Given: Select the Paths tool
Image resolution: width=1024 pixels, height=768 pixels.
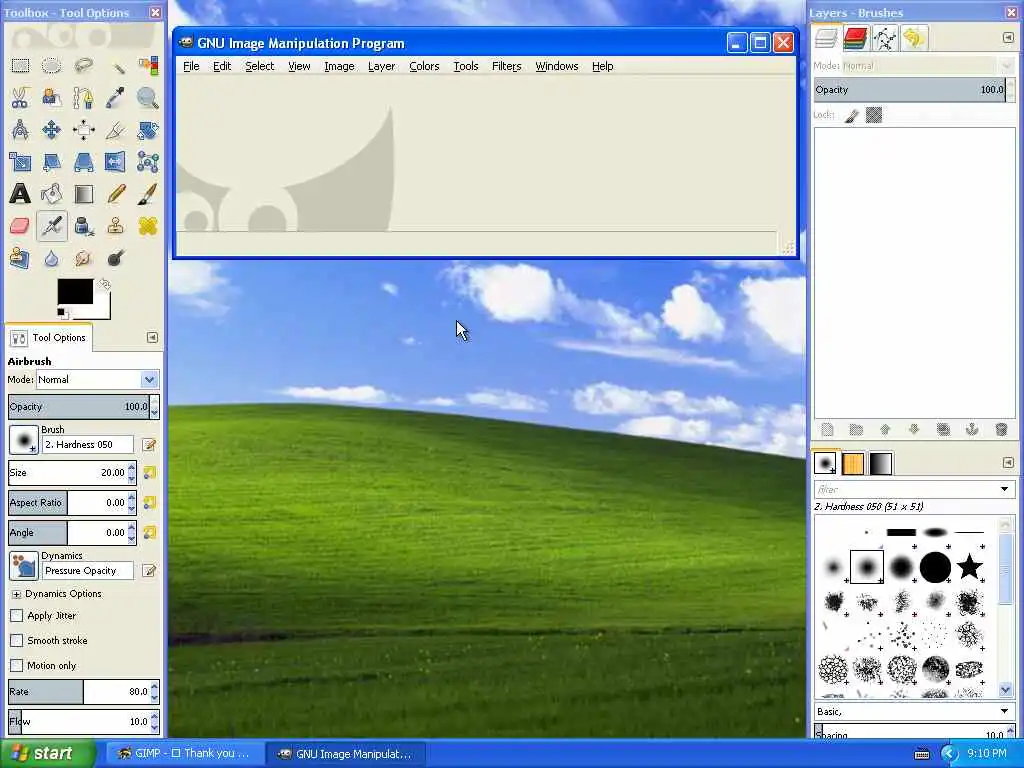Looking at the screenshot, I should tap(84, 98).
